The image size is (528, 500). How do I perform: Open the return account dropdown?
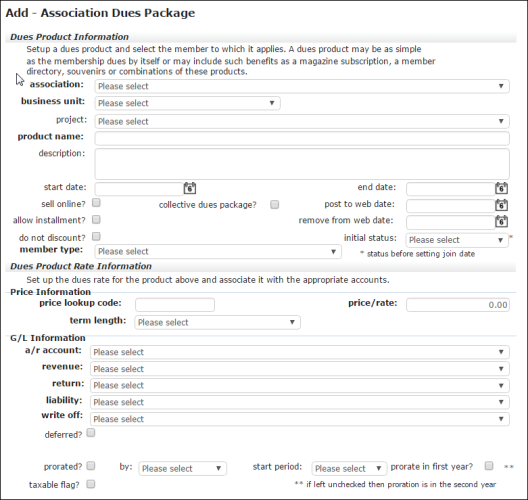tap(300, 386)
